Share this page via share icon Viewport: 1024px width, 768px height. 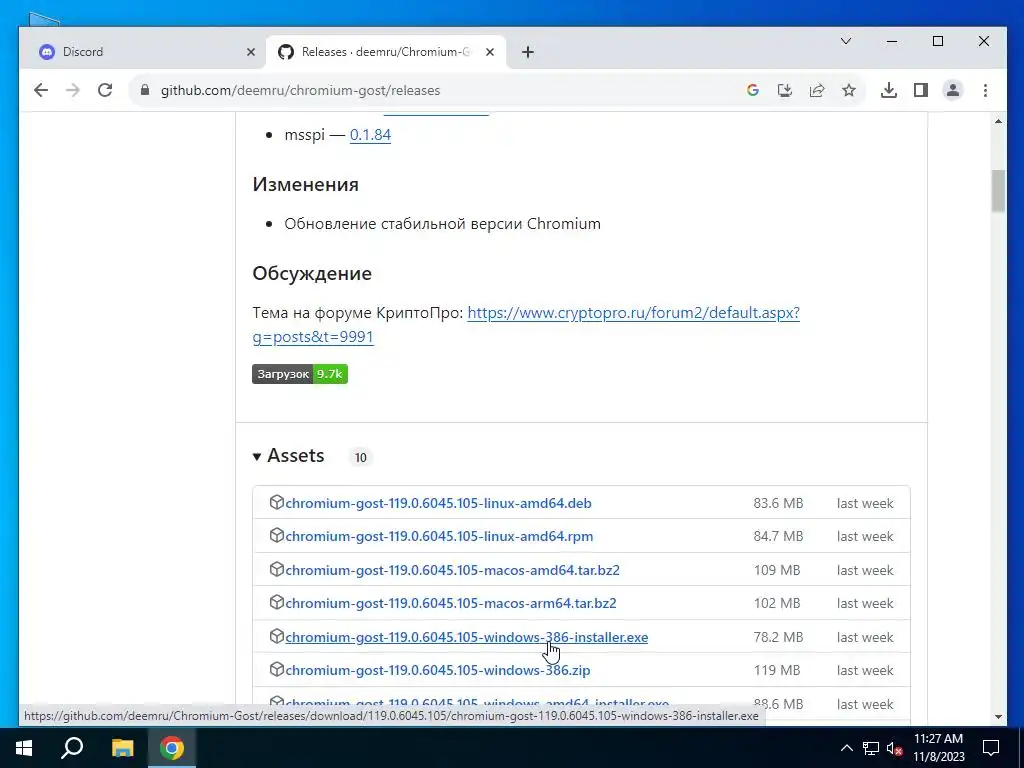[x=816, y=90]
